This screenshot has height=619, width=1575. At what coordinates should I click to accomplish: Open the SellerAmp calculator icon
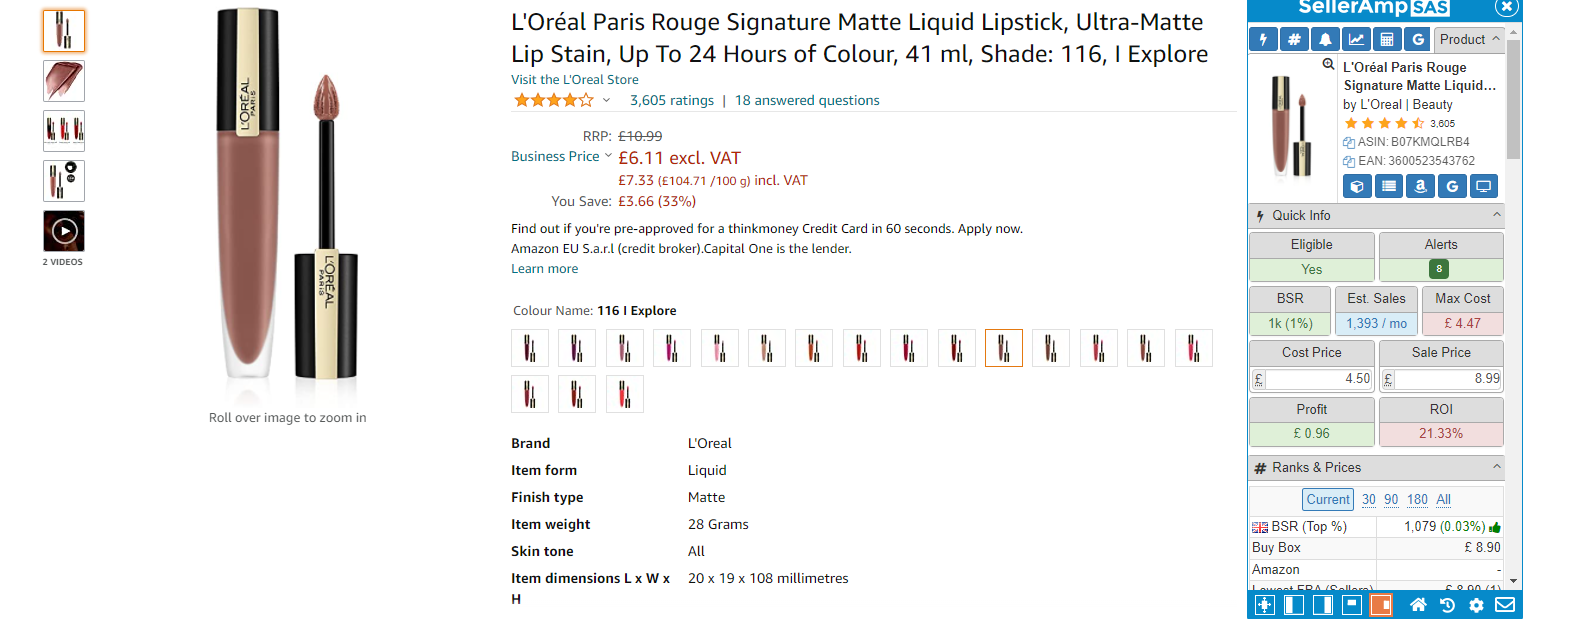tap(1386, 40)
